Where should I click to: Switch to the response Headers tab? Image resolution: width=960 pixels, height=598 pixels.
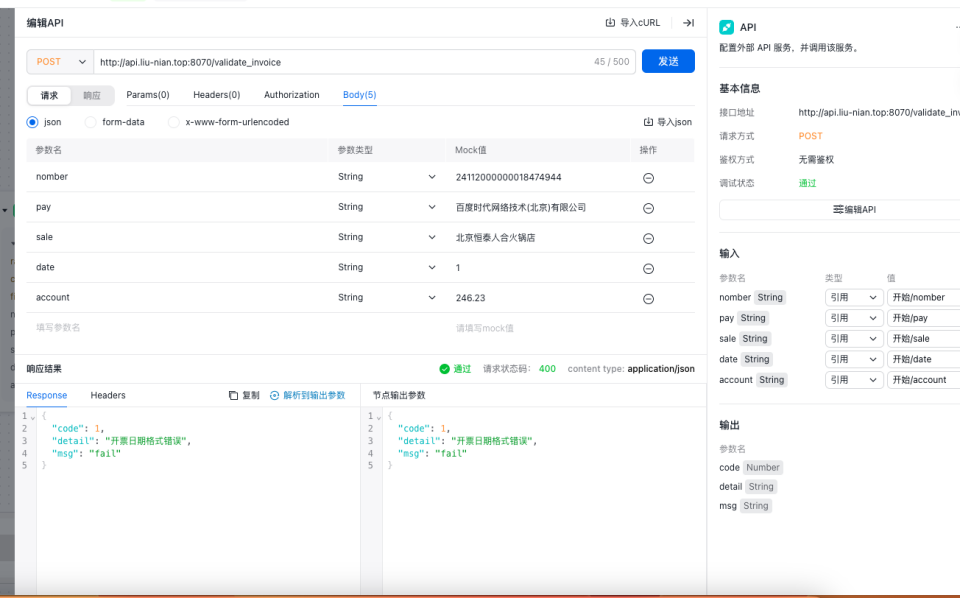(108, 395)
